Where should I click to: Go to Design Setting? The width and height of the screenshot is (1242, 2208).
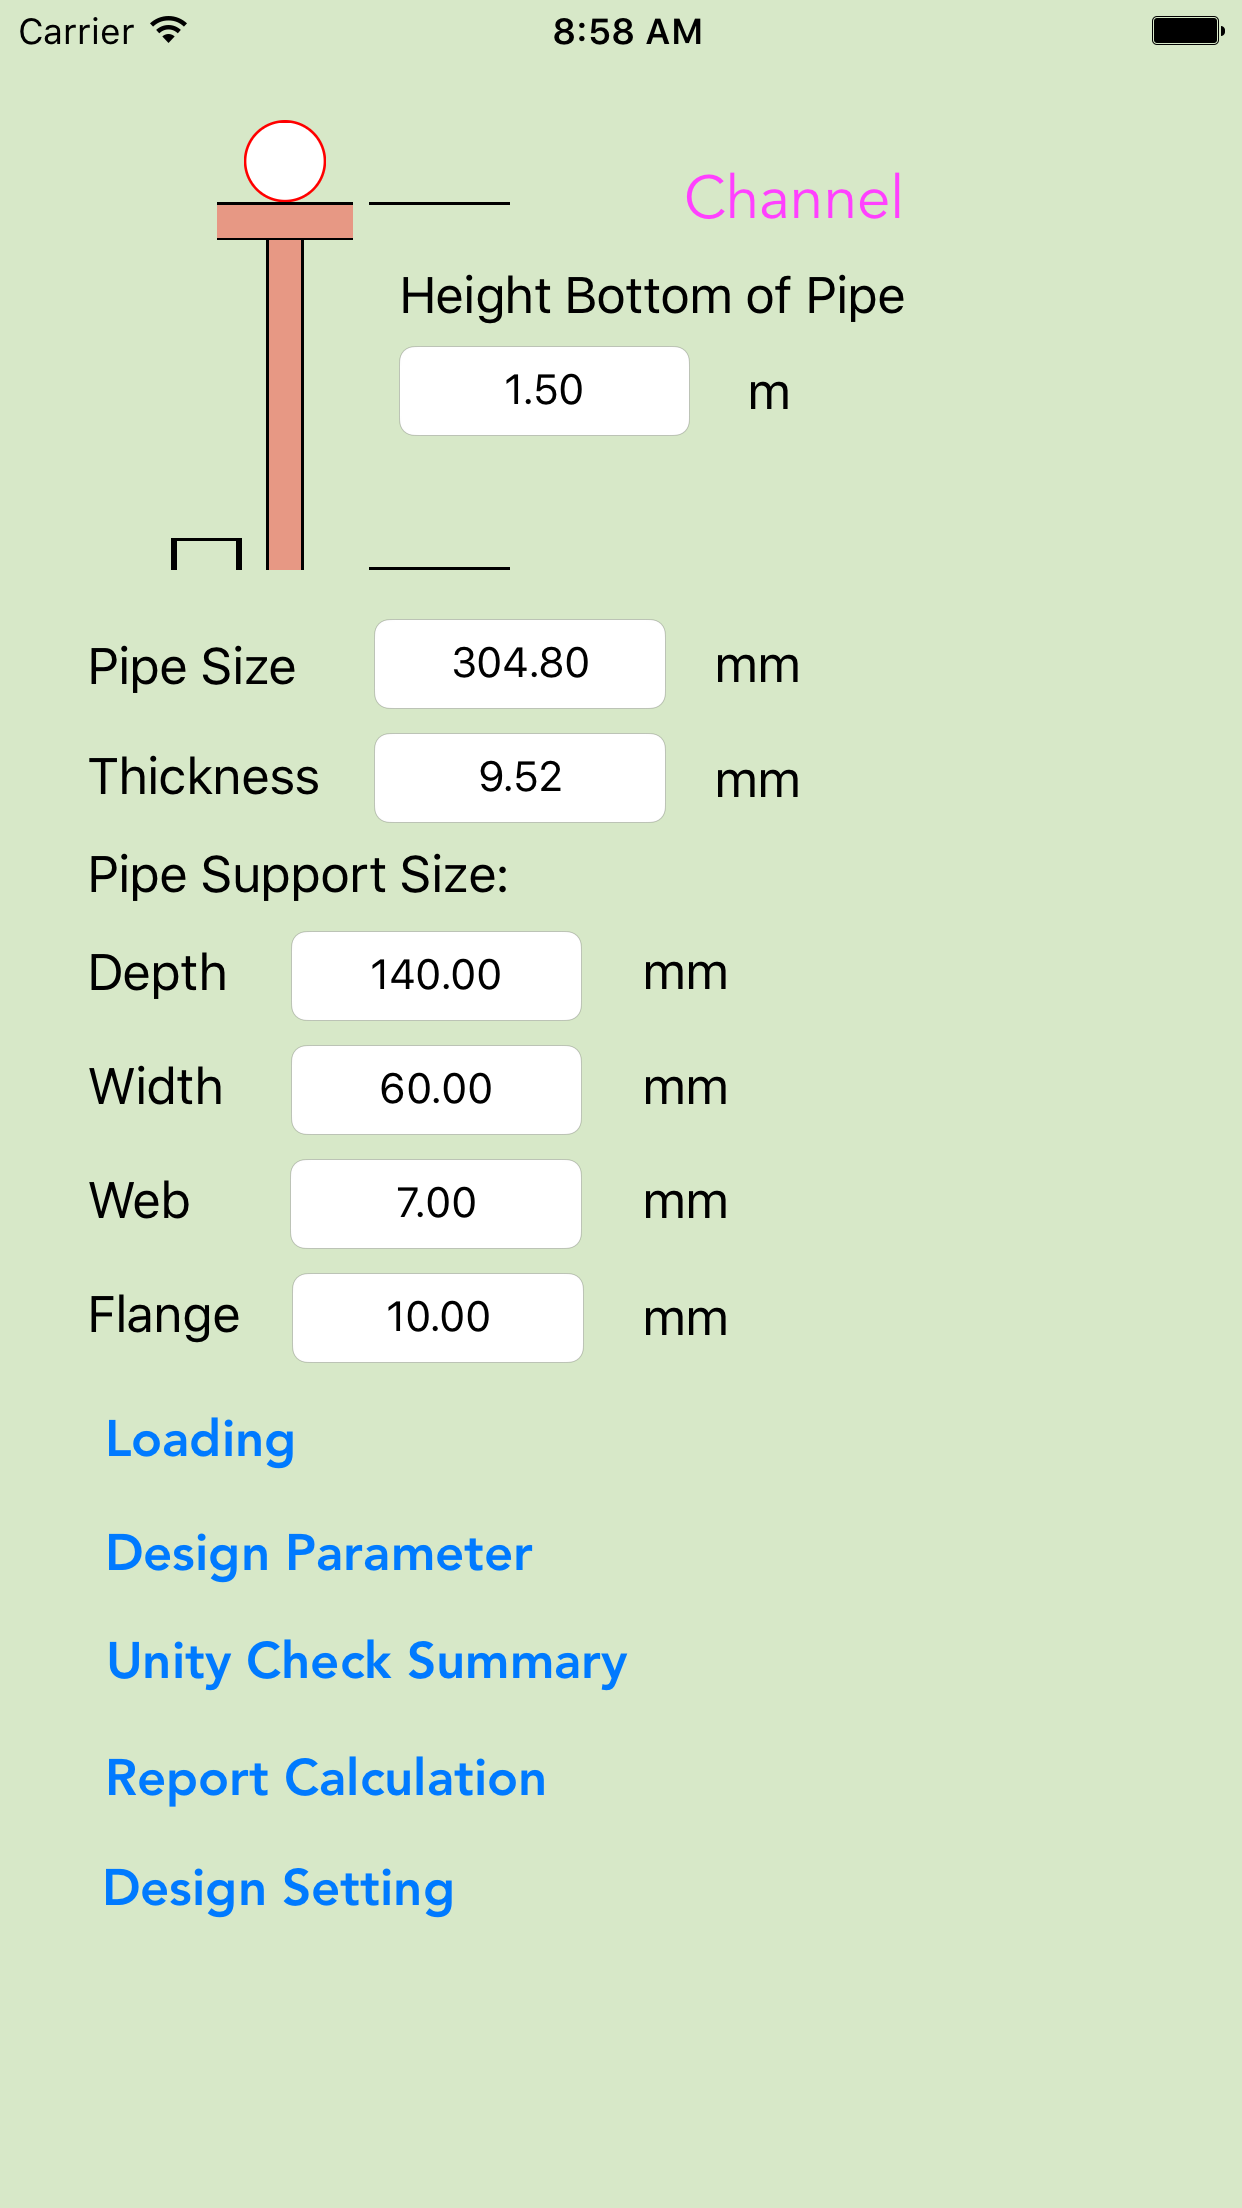(x=279, y=1888)
